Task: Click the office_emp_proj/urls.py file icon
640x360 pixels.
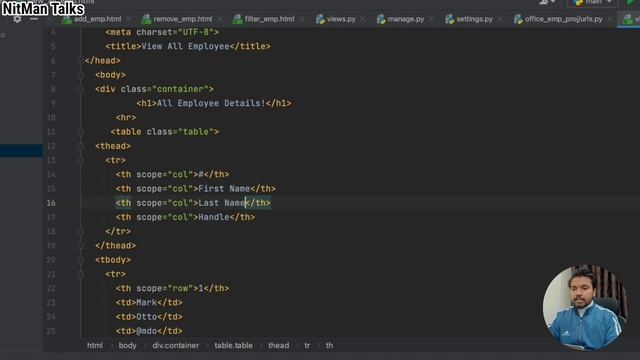Action: coord(518,19)
